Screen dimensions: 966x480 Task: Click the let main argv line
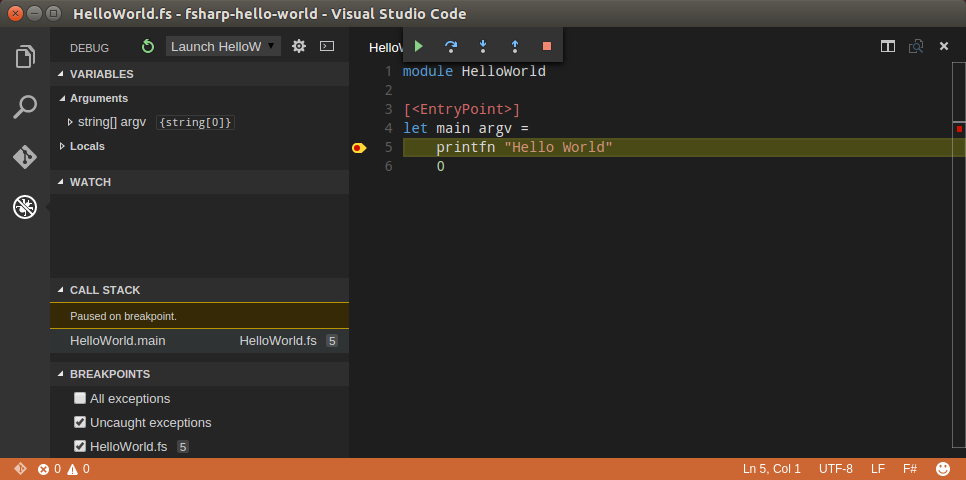point(466,129)
